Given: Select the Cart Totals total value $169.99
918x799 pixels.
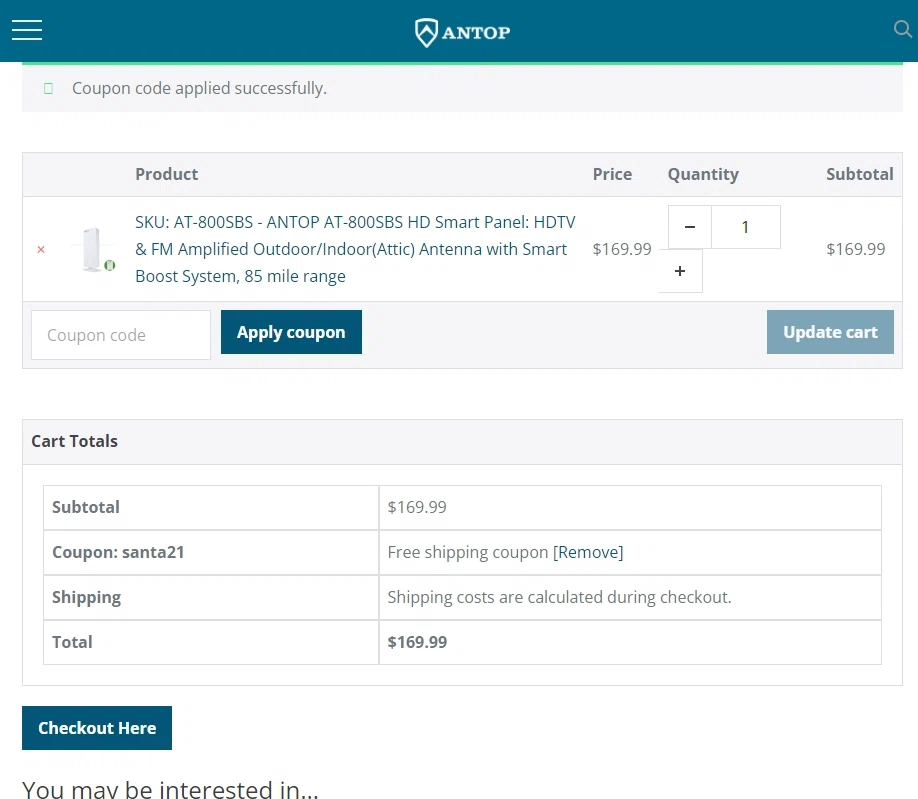Looking at the screenshot, I should tap(417, 642).
